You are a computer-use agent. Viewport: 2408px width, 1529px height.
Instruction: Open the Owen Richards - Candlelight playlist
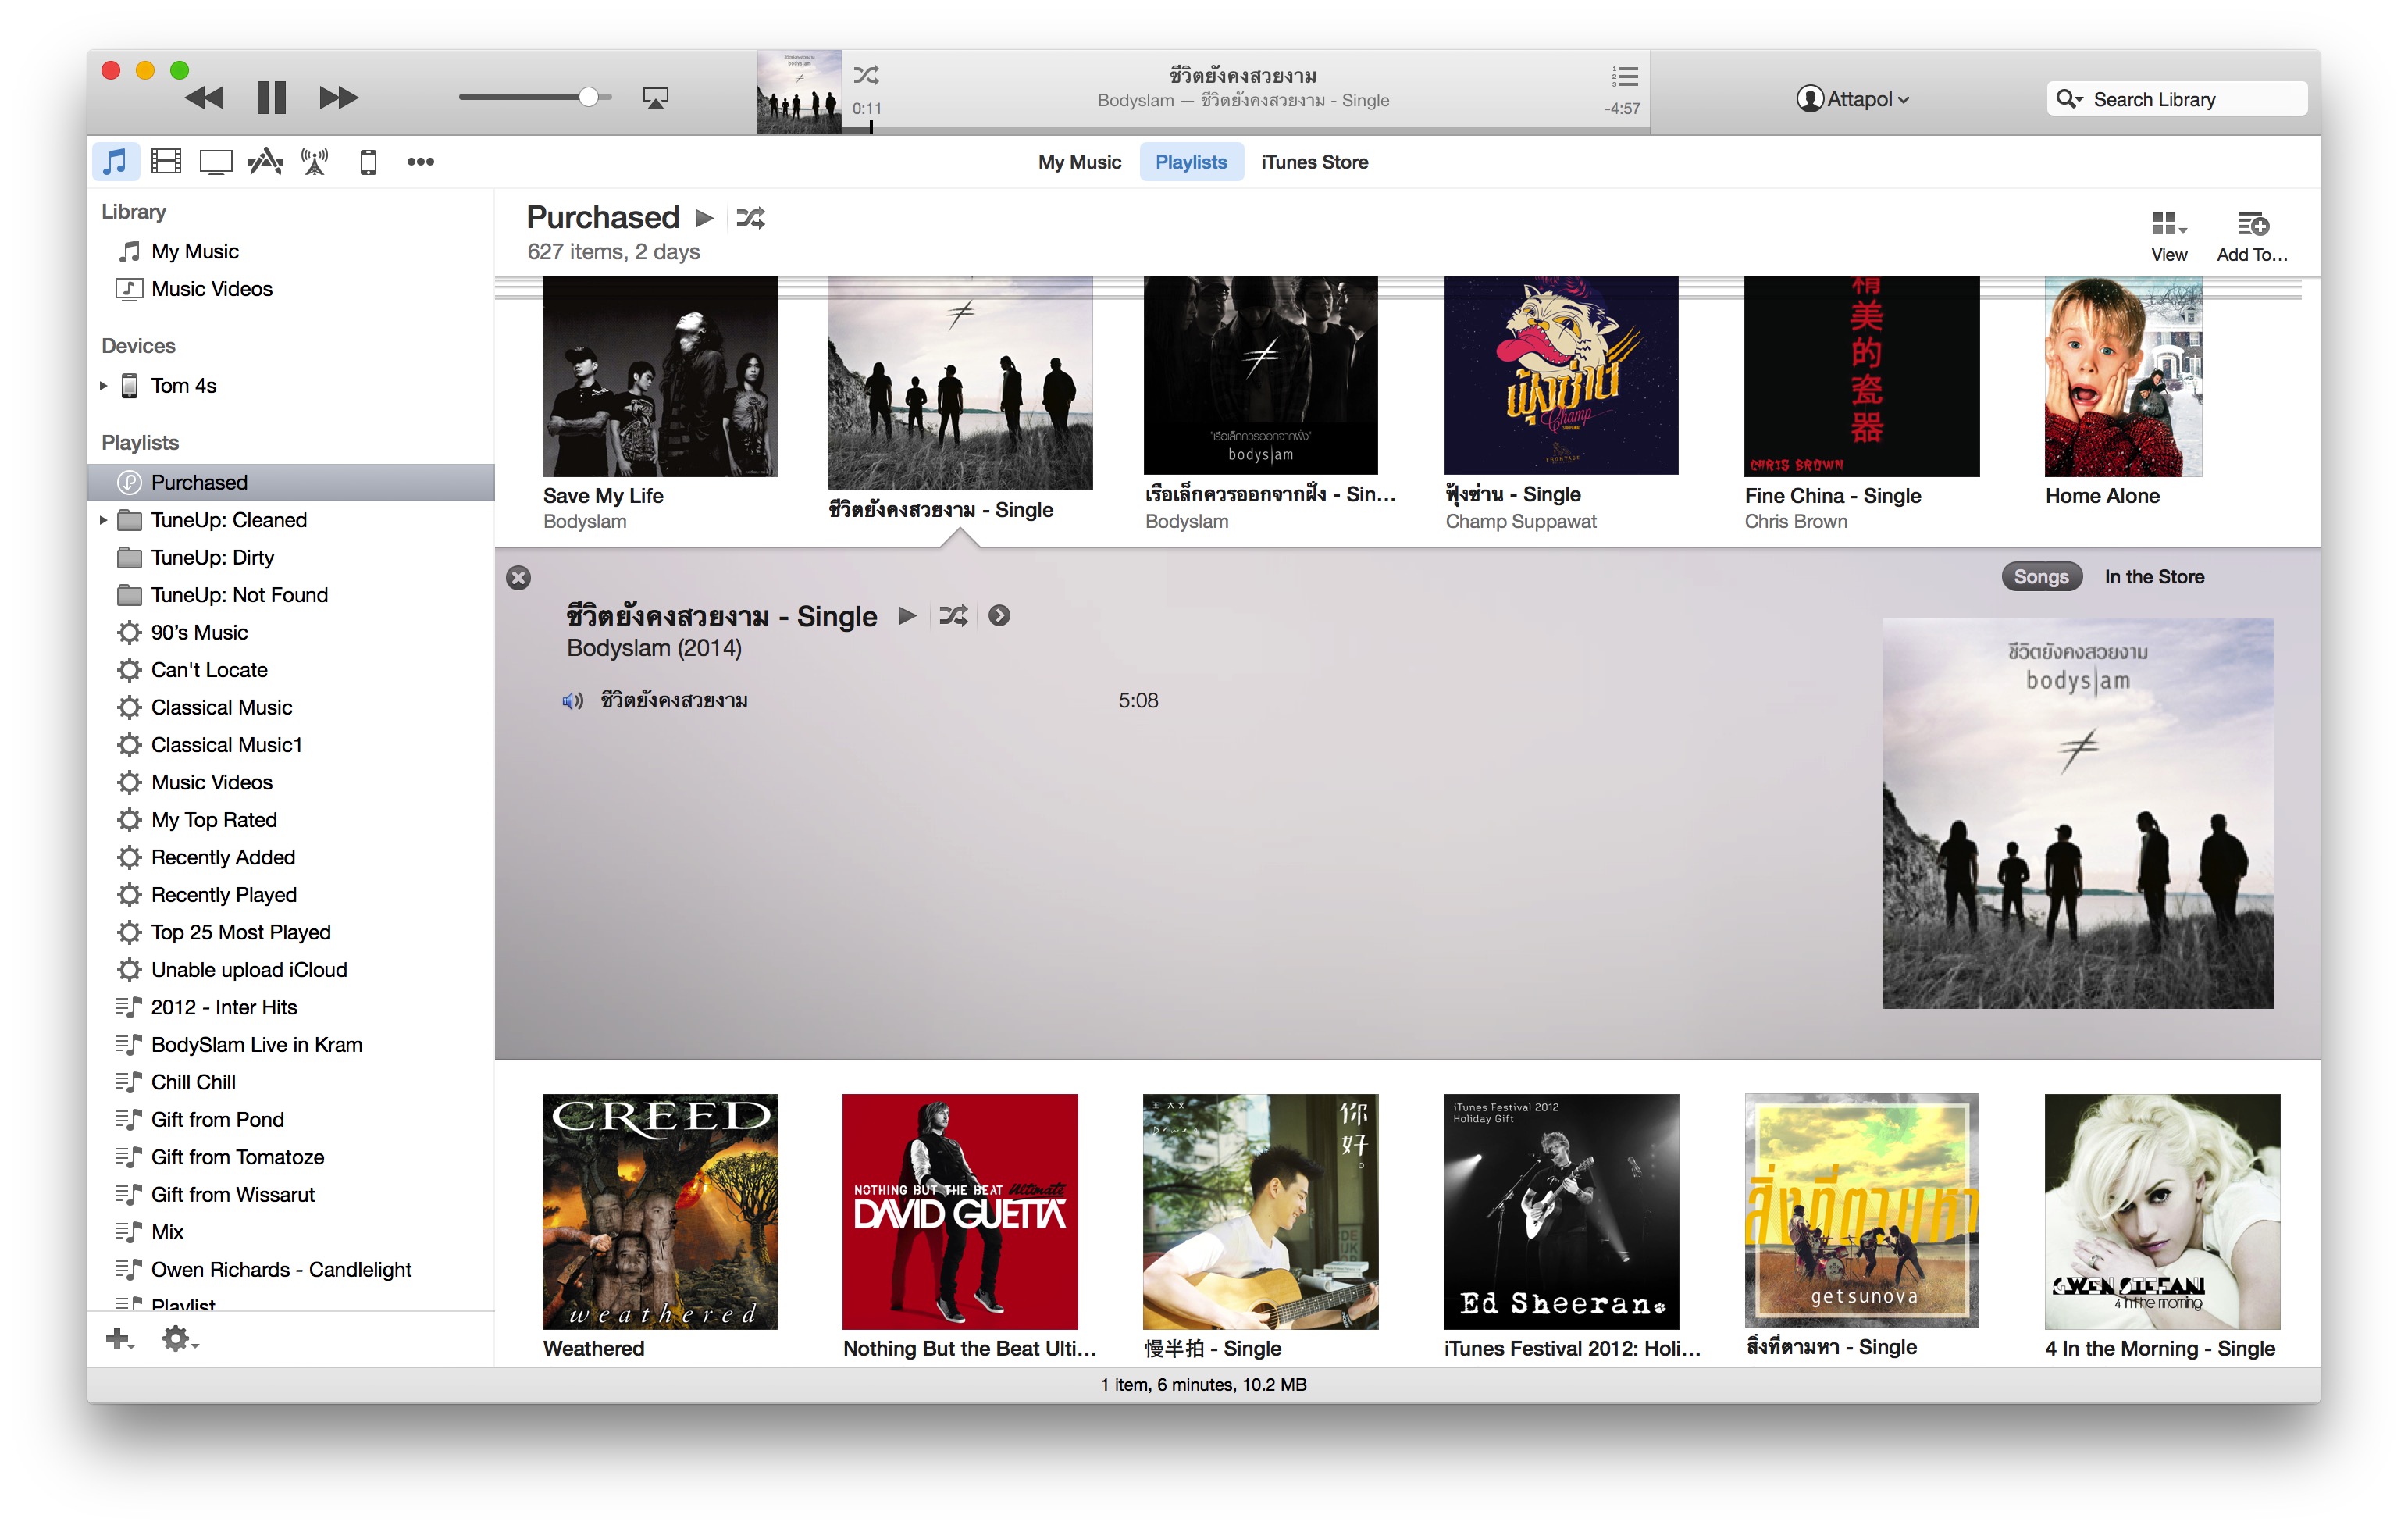coord(291,1270)
